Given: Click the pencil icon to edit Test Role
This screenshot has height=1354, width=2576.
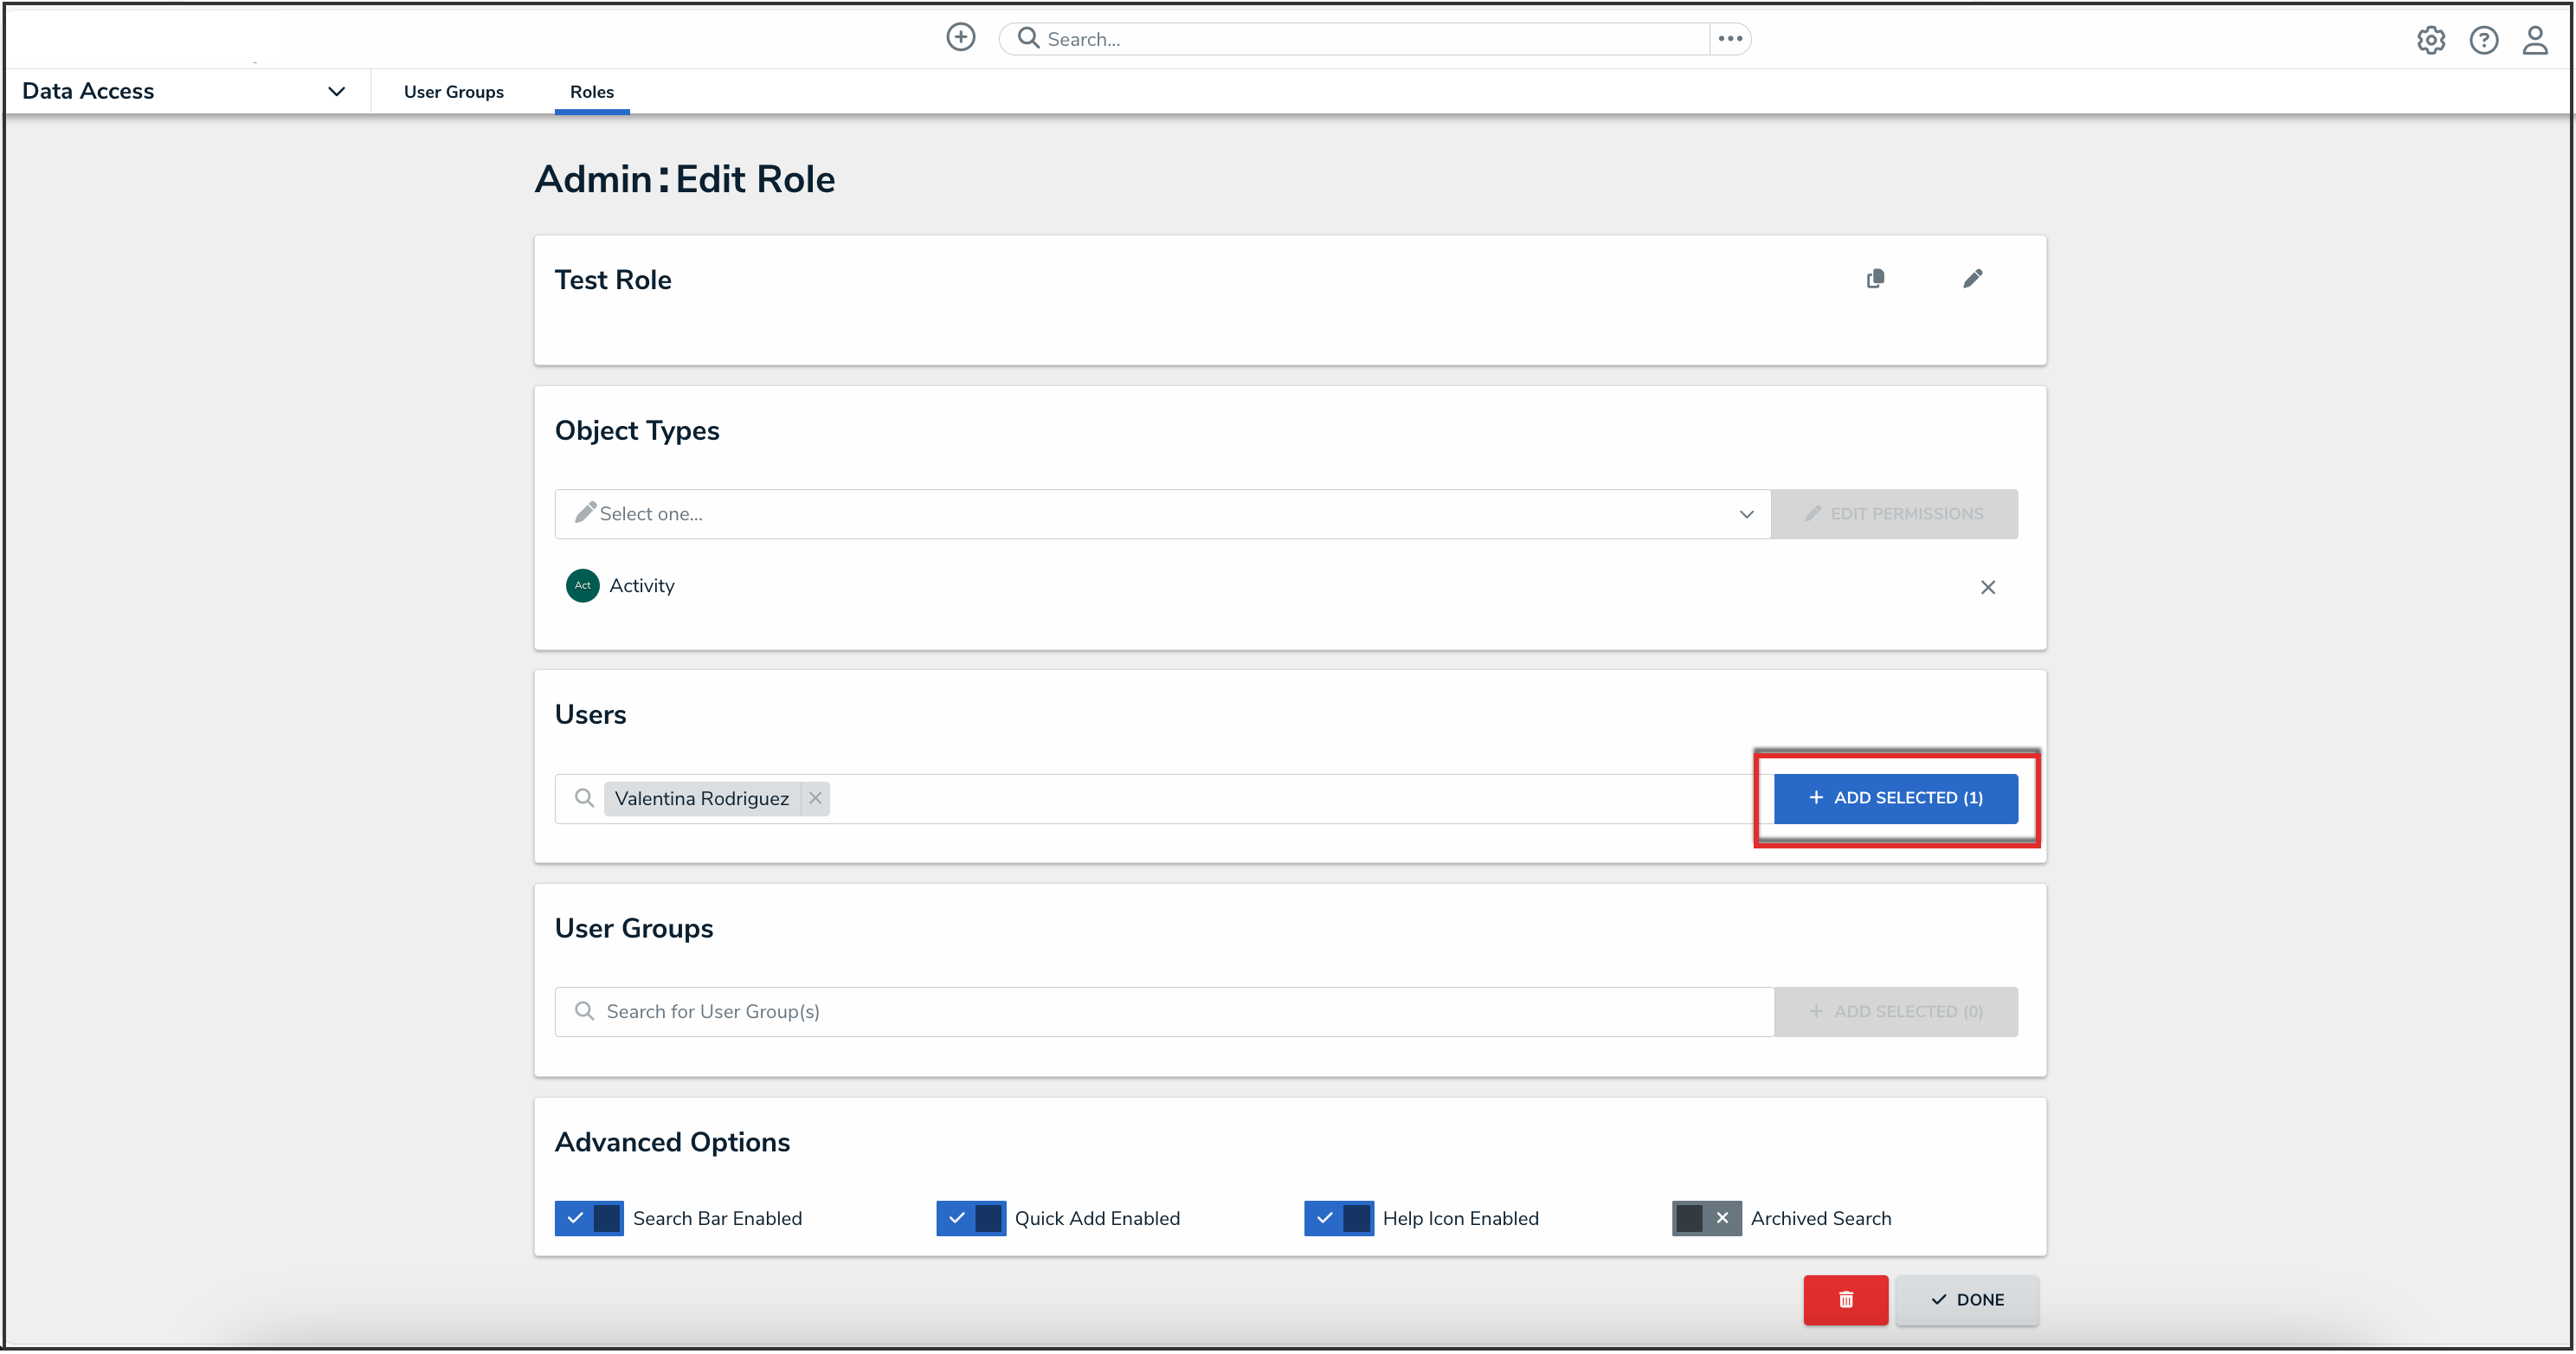Looking at the screenshot, I should [x=1972, y=279].
